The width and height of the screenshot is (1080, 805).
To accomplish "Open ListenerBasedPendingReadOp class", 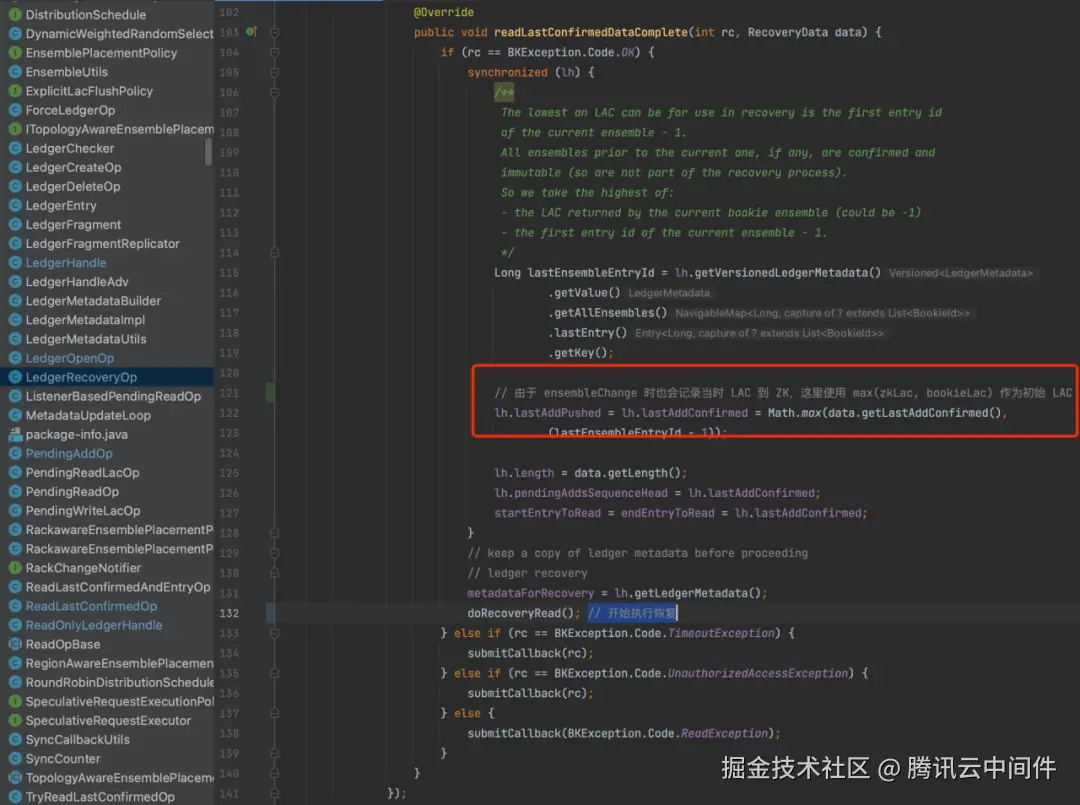I will (x=113, y=396).
